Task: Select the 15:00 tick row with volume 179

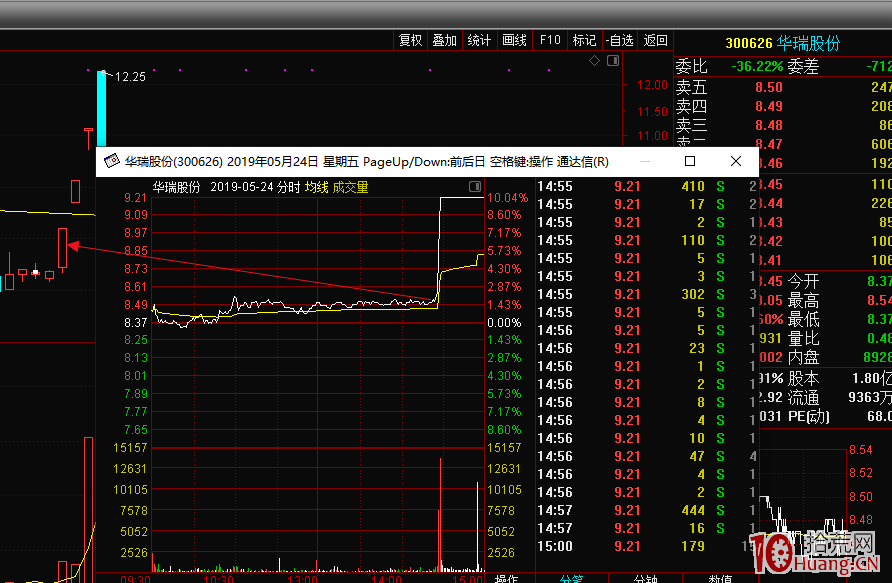Action: [646, 546]
